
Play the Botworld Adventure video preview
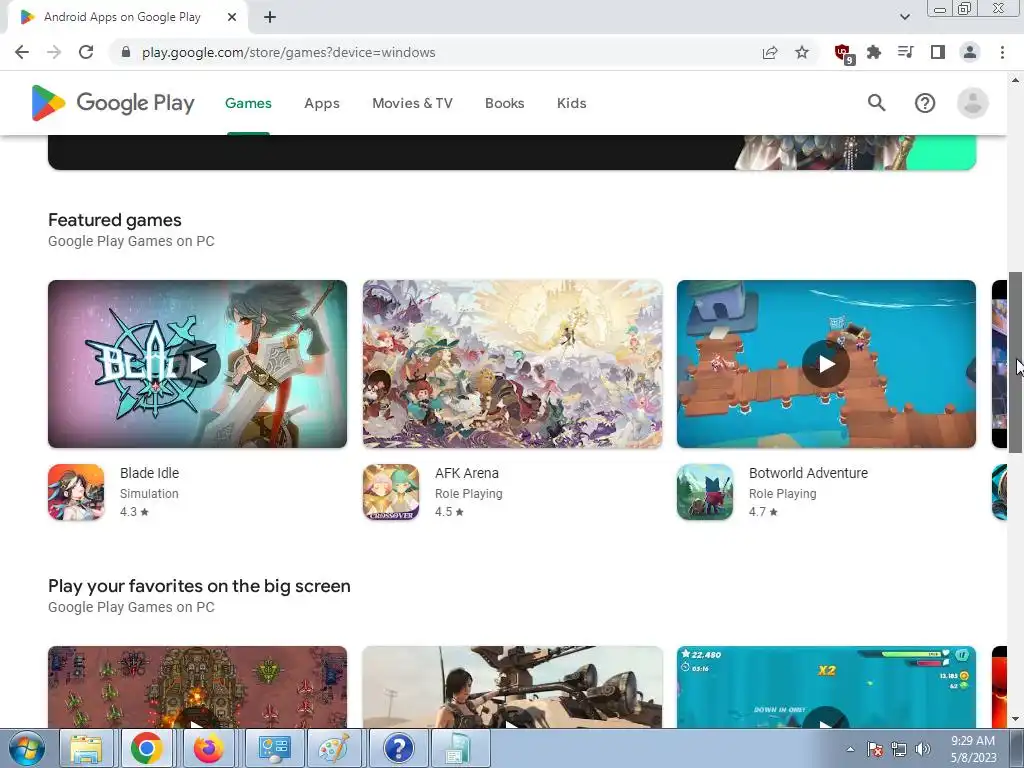pos(826,364)
